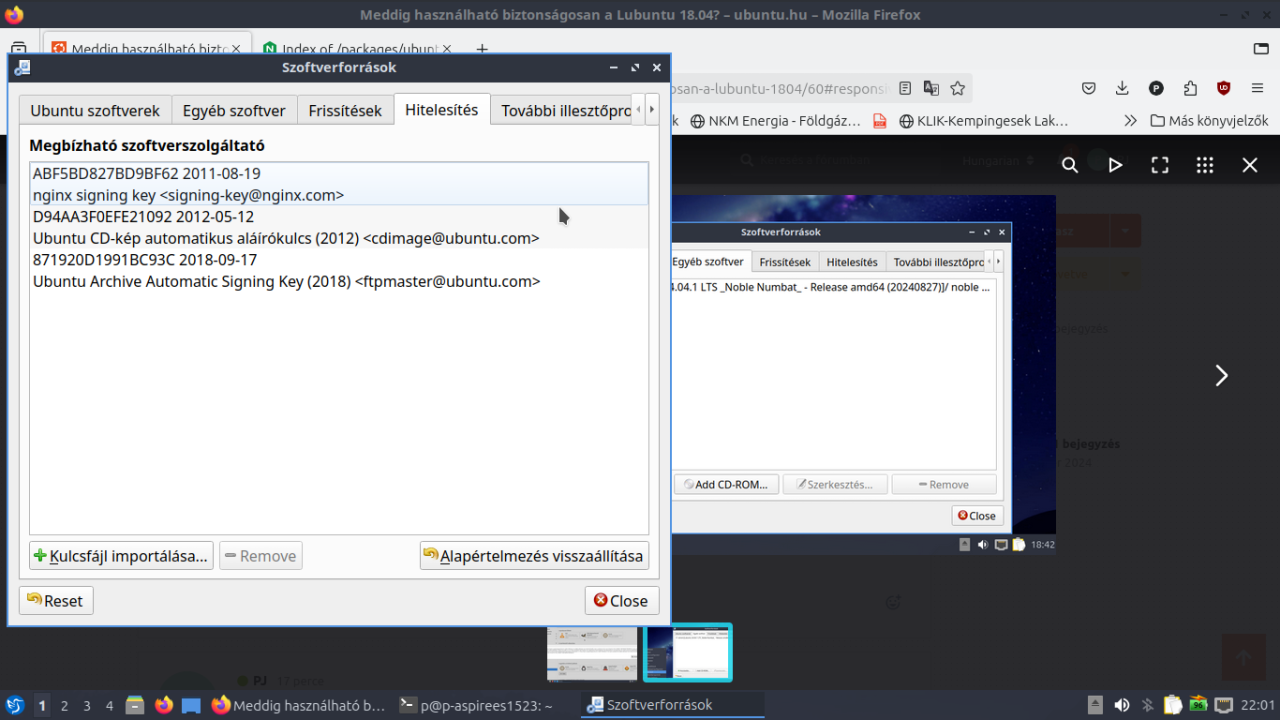Screen dimensions: 1280x720
Task: Select Ubuntu Archive Automatic Signing Key entry
Action: click(339, 270)
